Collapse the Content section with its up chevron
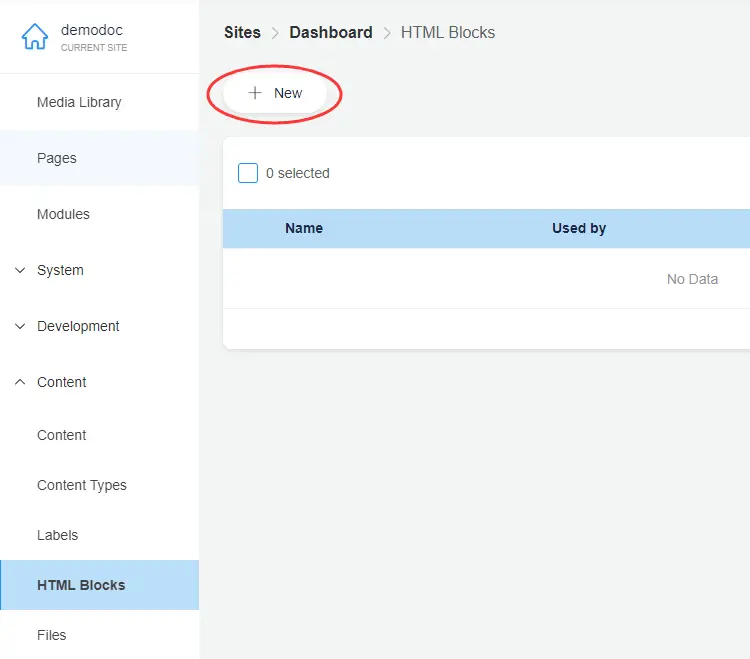This screenshot has width=750, height=659. 20,382
